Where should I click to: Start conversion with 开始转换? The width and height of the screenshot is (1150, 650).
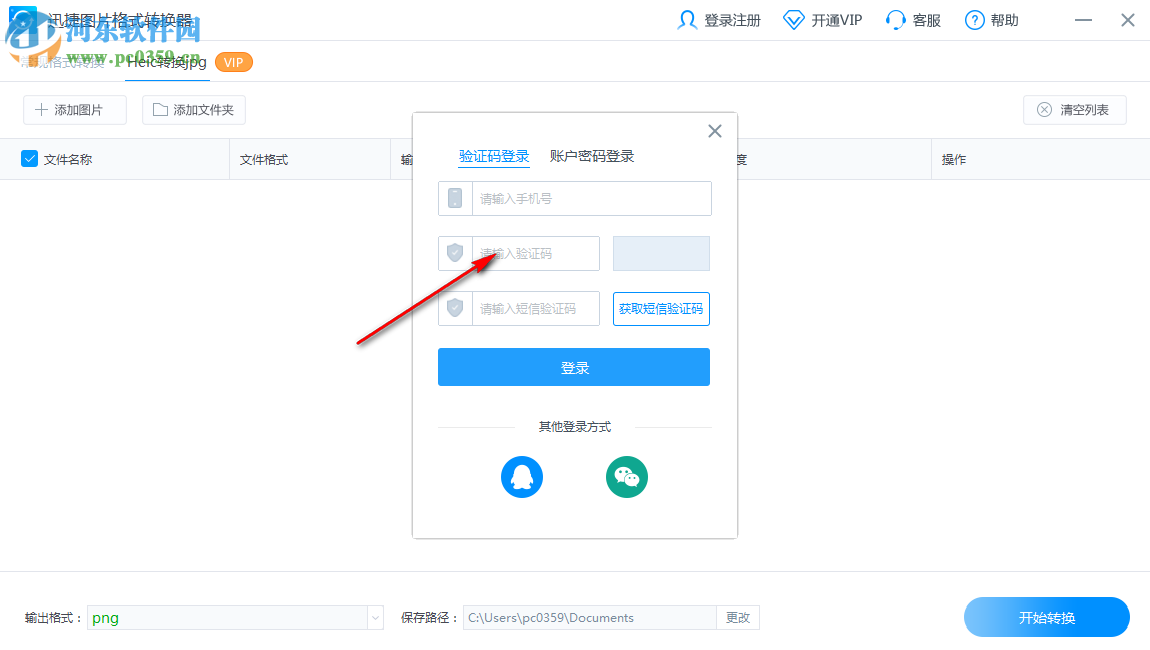pos(1046,617)
